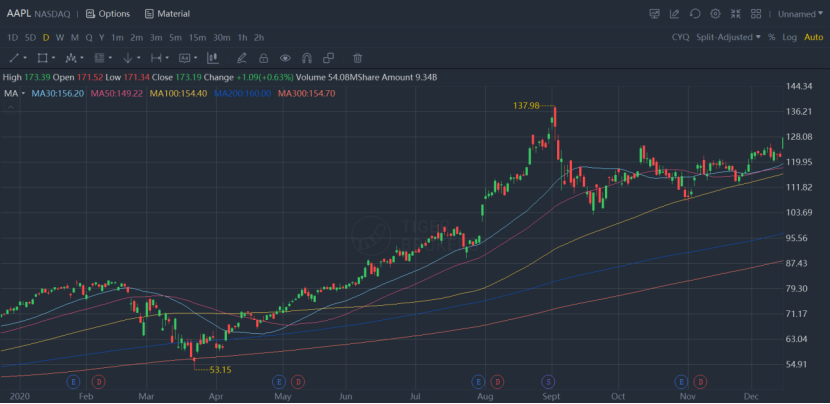
Task: Select the D daily timeframe
Action: 46,37
